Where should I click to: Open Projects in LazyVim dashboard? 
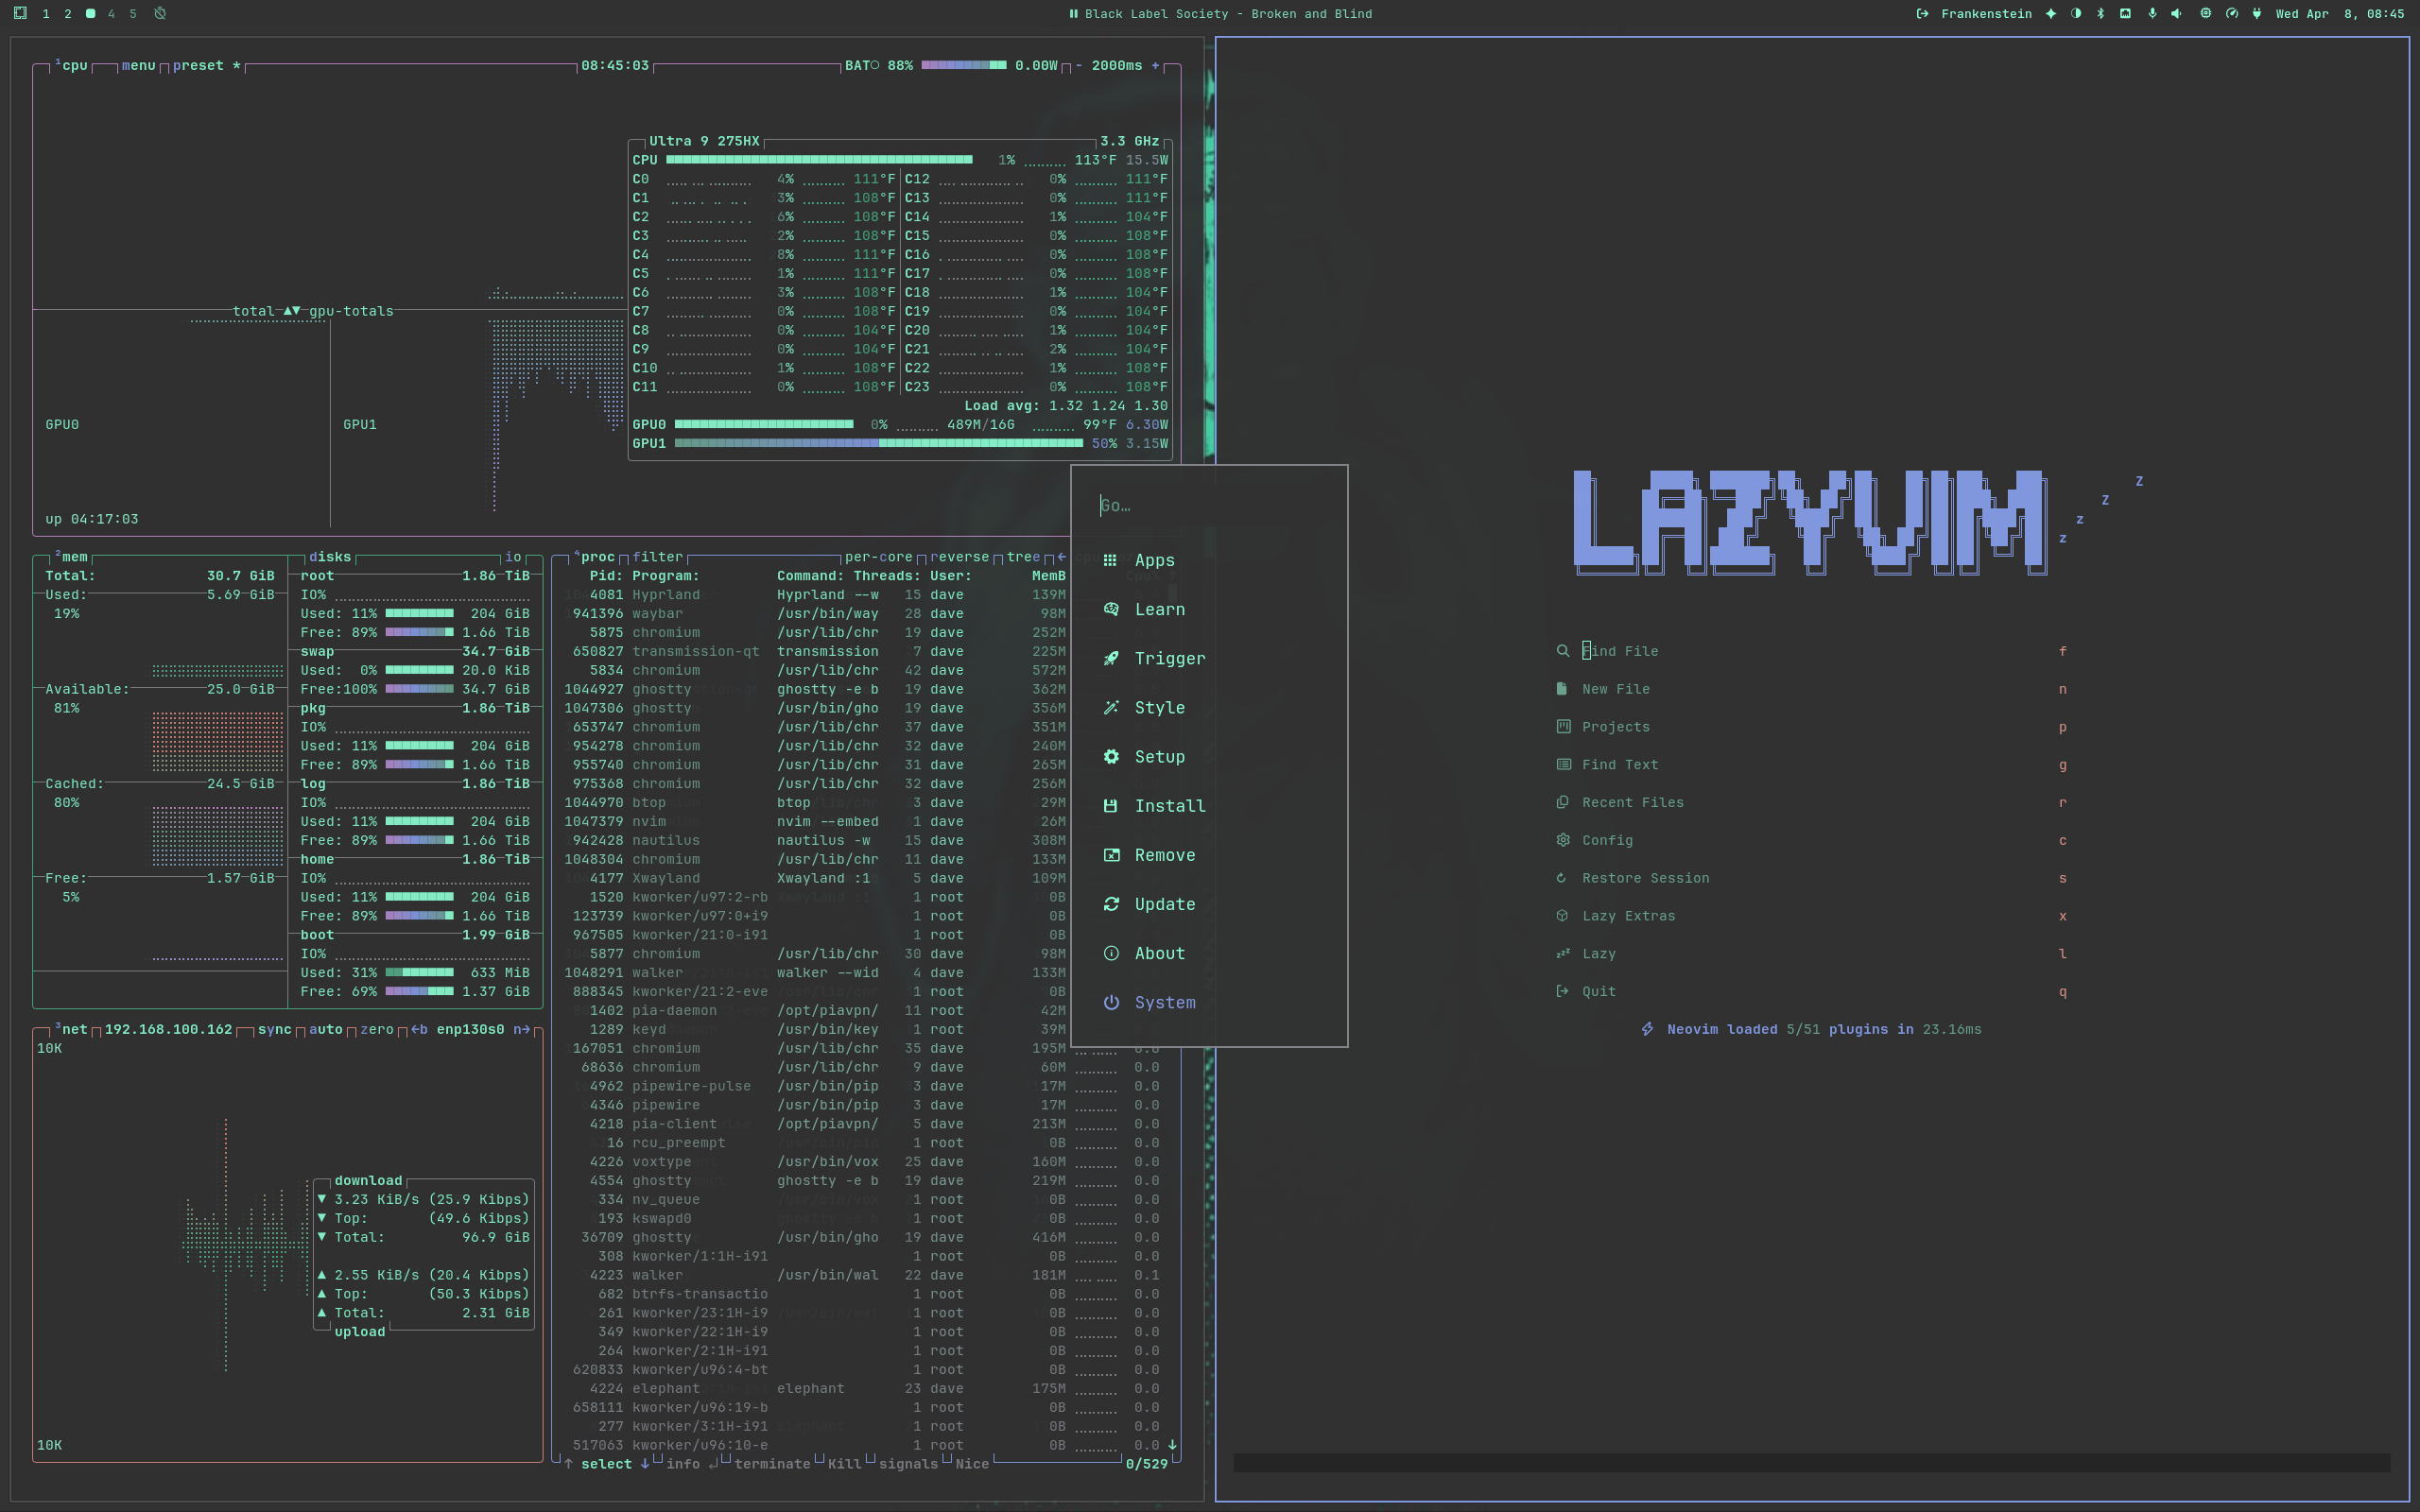(1812, 727)
